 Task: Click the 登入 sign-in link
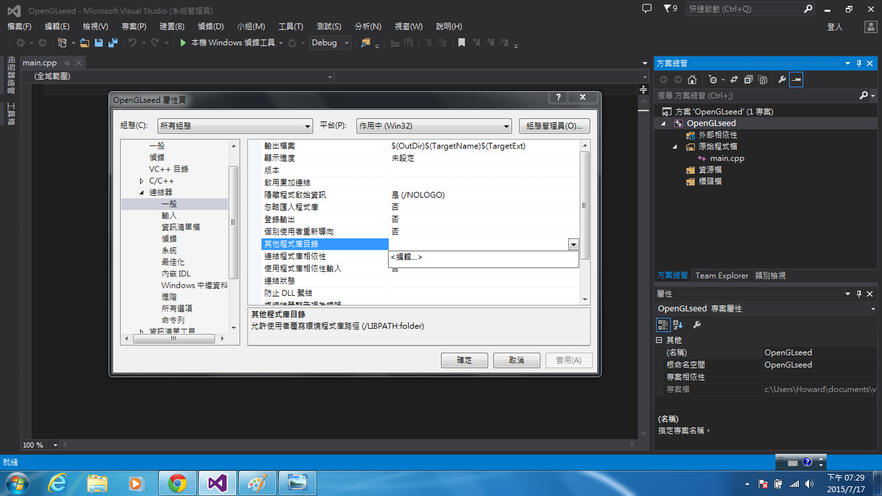pyautogui.click(x=835, y=27)
